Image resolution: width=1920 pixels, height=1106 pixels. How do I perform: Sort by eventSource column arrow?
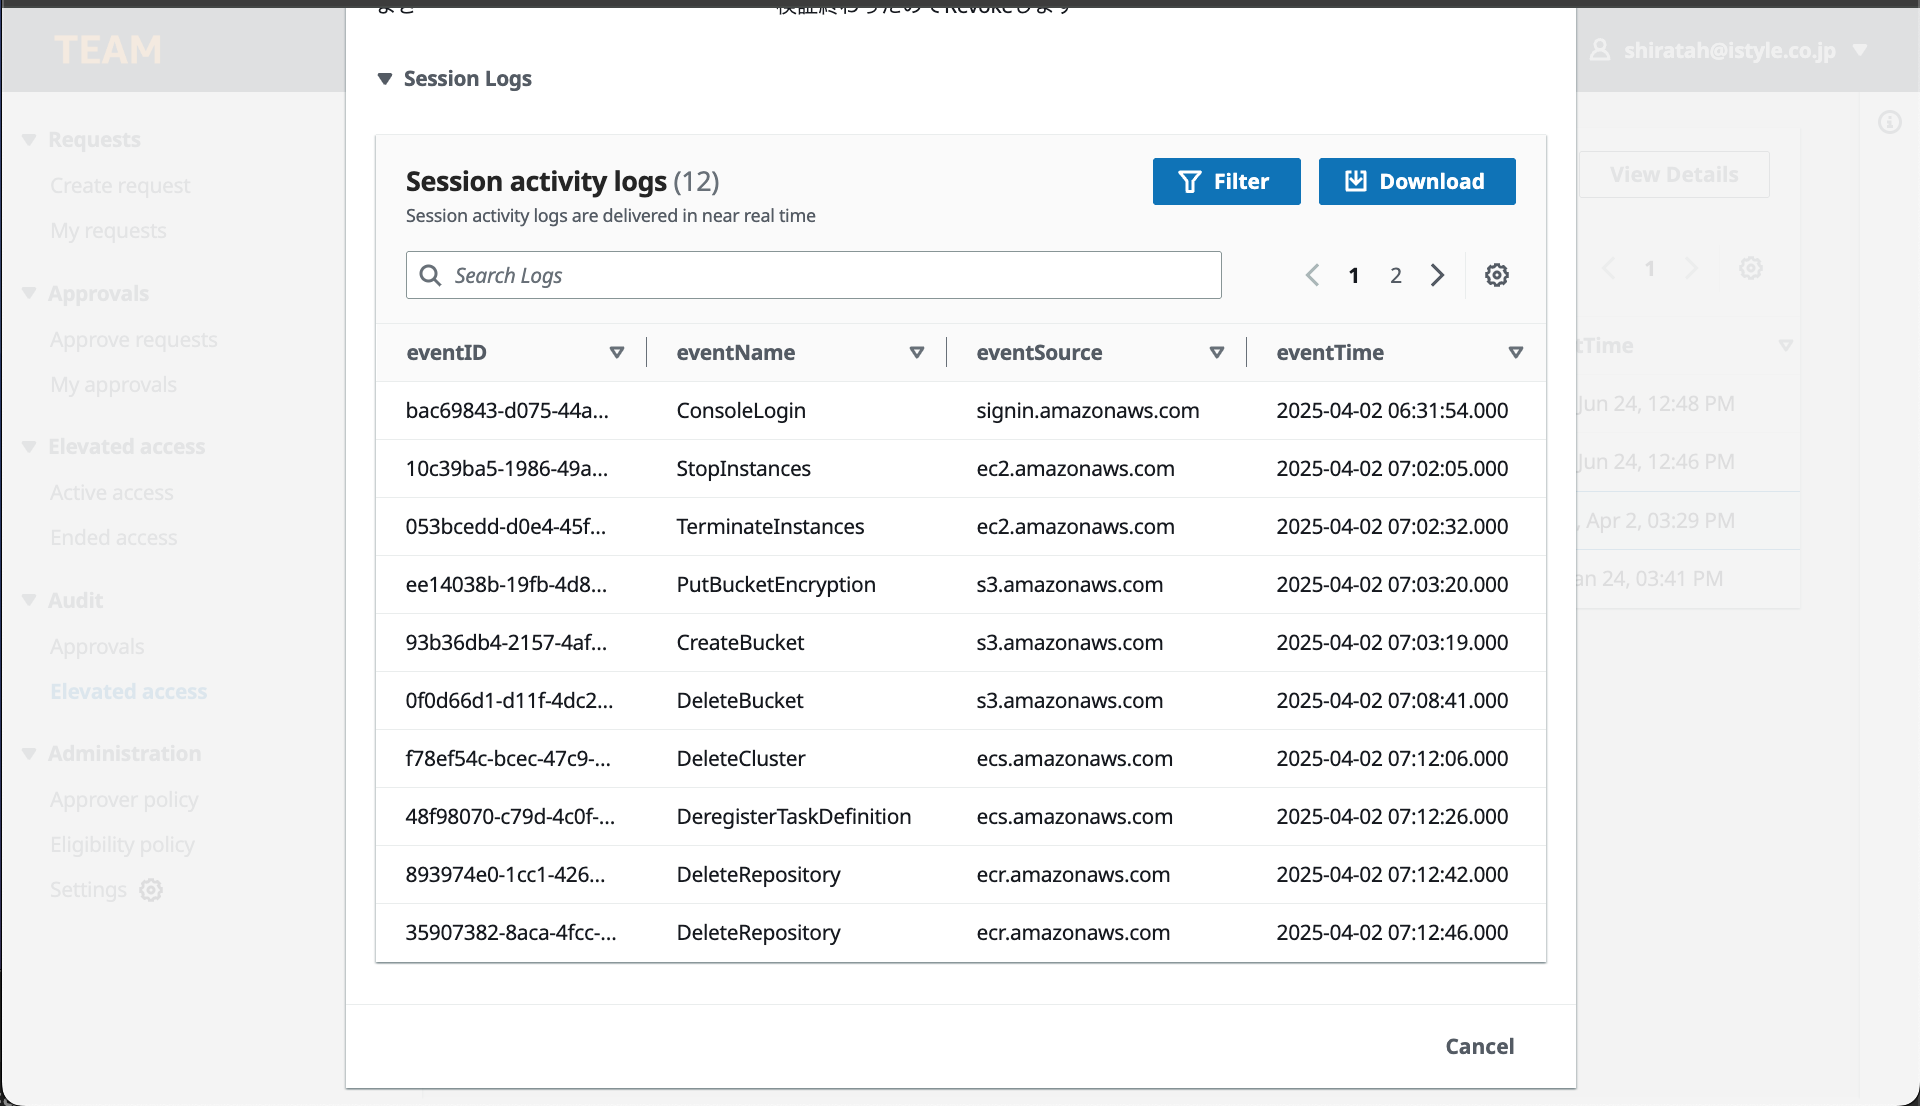tap(1216, 352)
